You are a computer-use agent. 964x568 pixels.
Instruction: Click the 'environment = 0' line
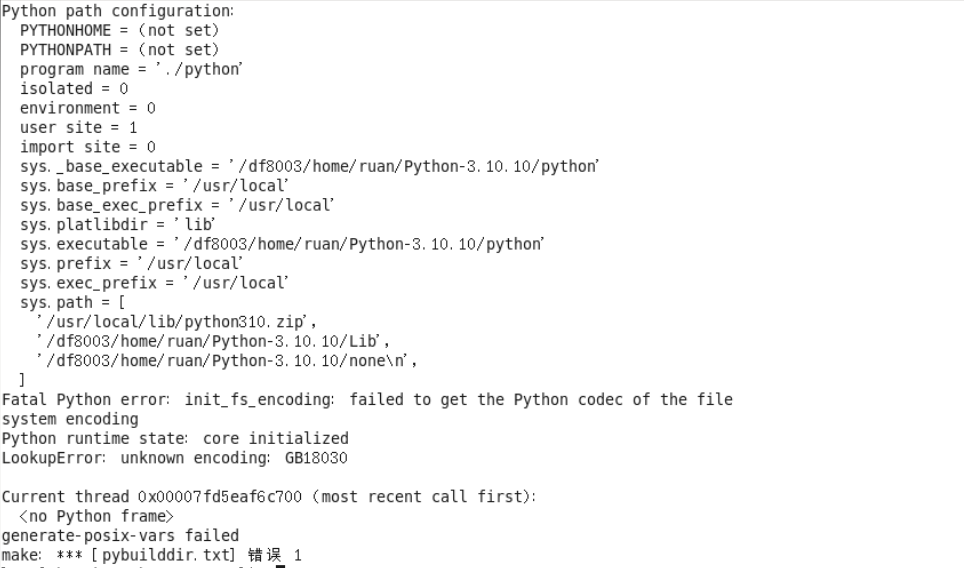[x=88, y=108]
